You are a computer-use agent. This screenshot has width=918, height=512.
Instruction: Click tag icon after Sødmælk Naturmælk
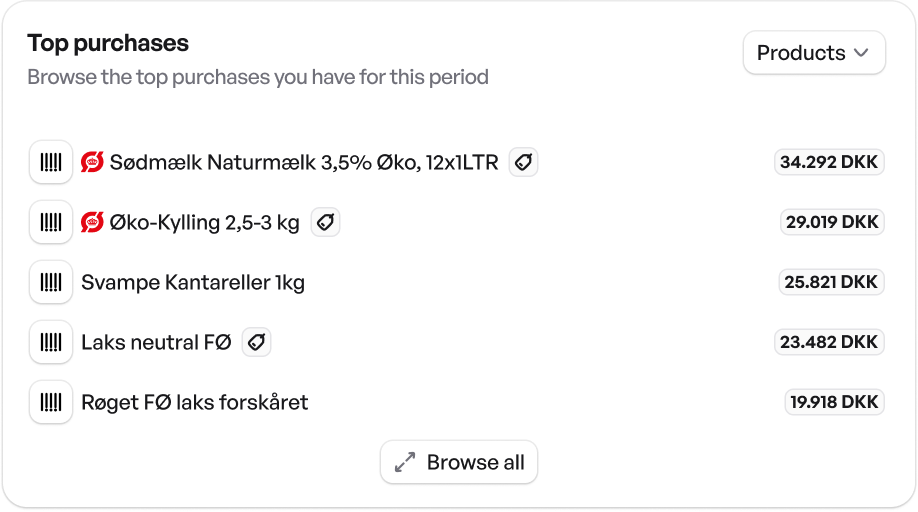coord(523,162)
